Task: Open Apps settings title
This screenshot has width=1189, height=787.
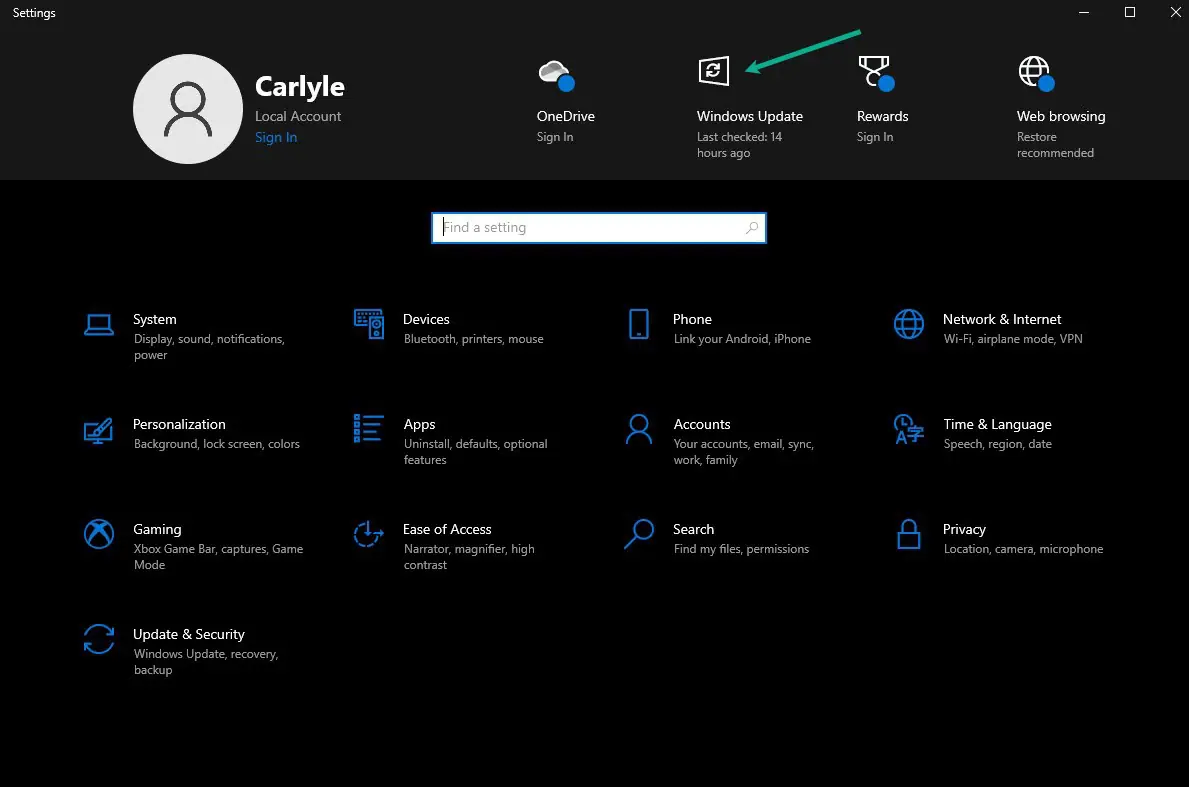Action: (419, 425)
